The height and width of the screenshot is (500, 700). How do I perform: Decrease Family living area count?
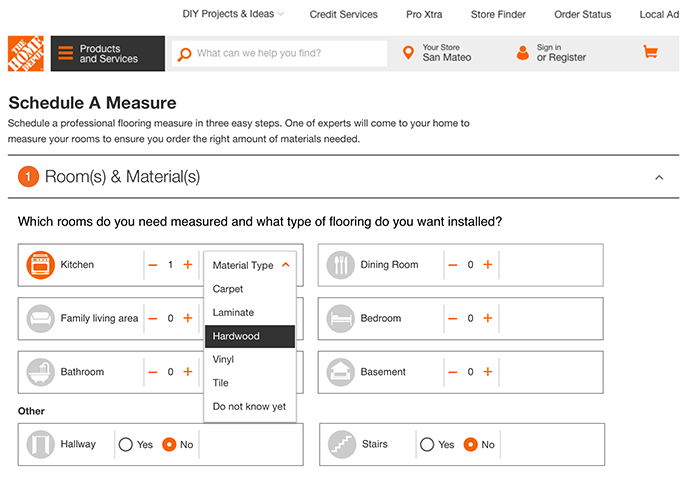tap(153, 318)
